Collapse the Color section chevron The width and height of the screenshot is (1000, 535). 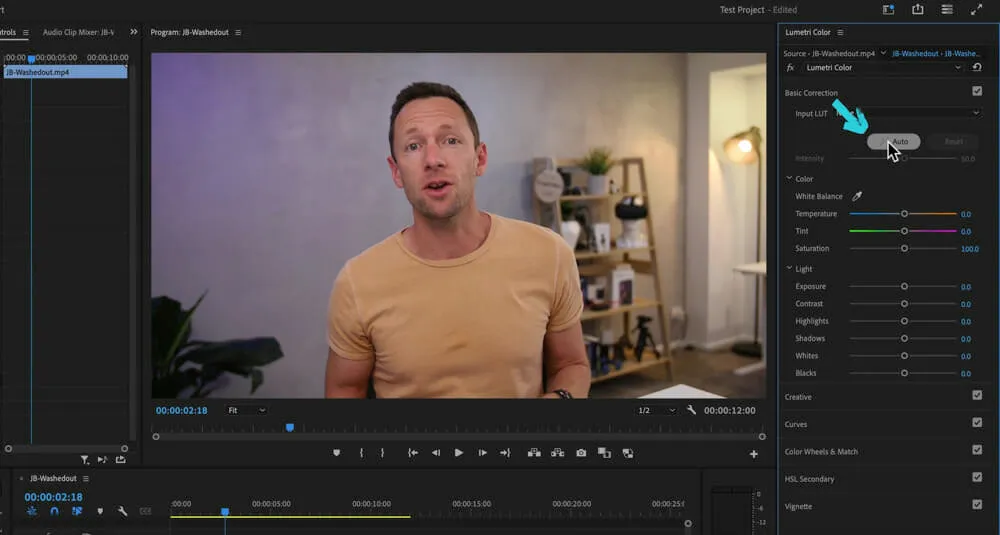pyautogui.click(x=789, y=179)
